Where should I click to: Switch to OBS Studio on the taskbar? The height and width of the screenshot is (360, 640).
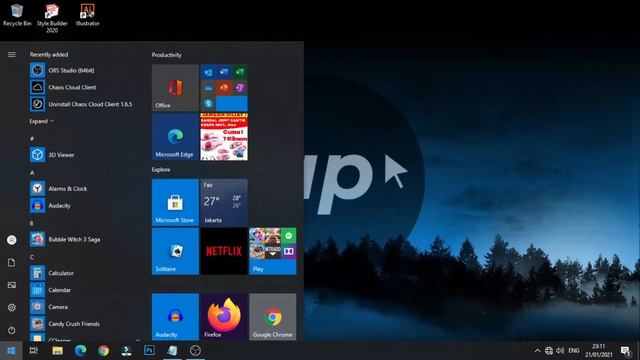point(195,351)
